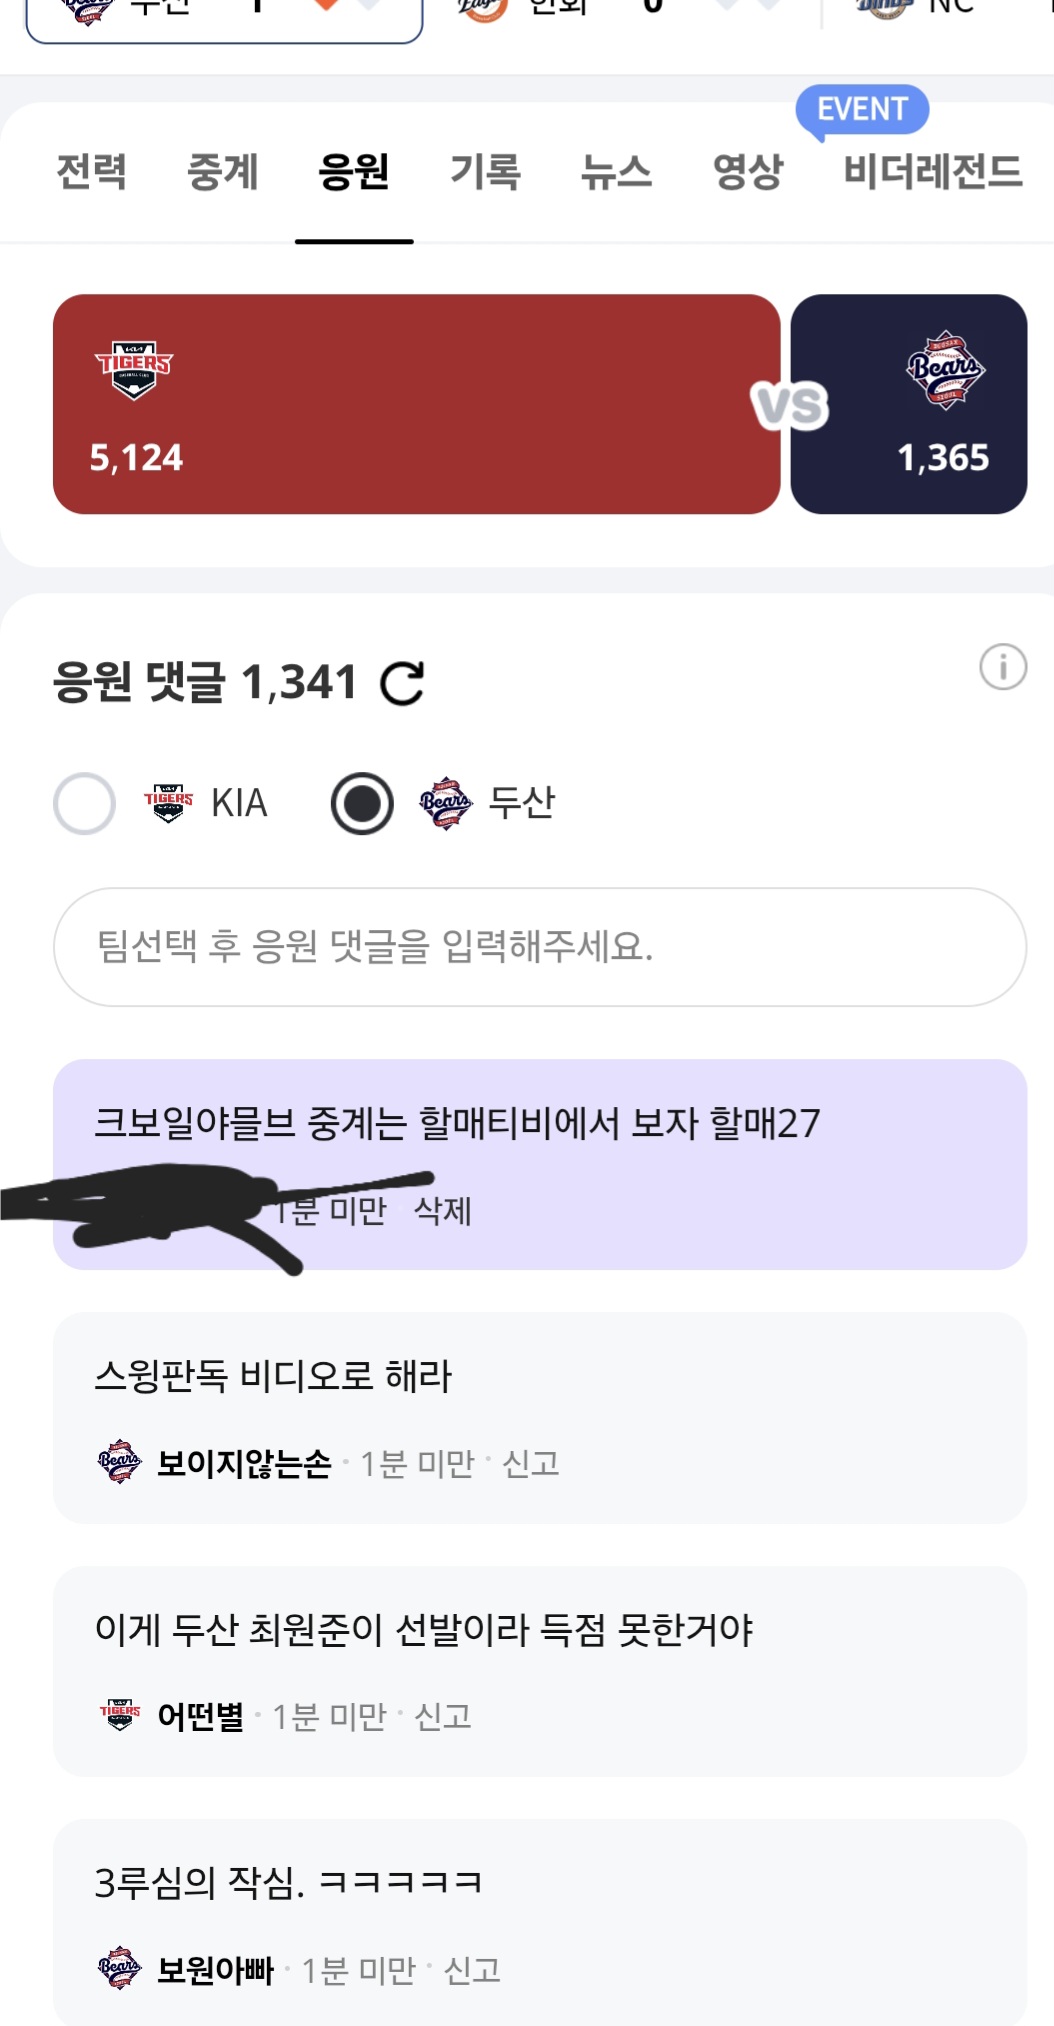Image resolution: width=1054 pixels, height=2026 pixels.
Task: Click Tigers icon beside 어떤별
Action: 120,1716
